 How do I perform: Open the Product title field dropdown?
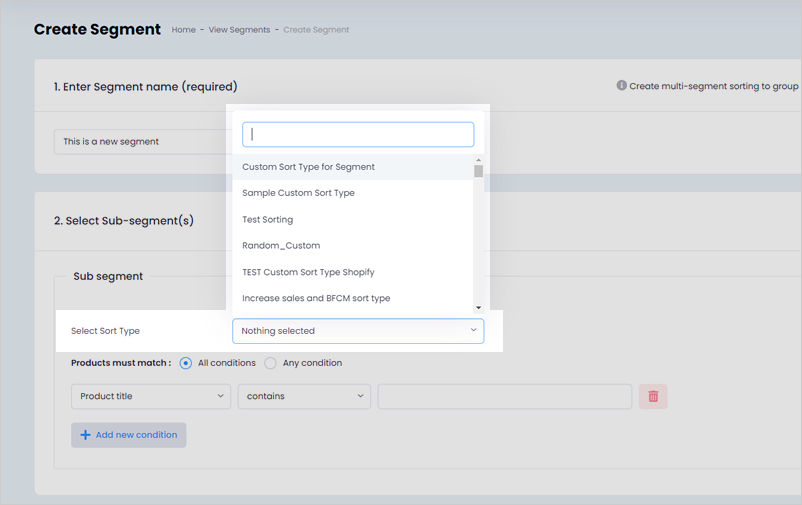tap(151, 397)
